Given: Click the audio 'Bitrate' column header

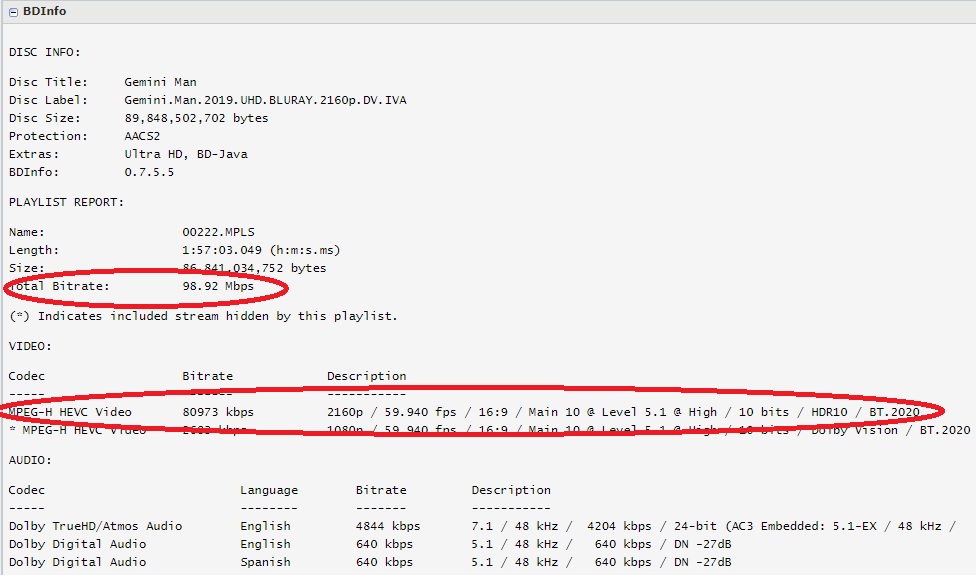Looking at the screenshot, I should click(381, 490).
